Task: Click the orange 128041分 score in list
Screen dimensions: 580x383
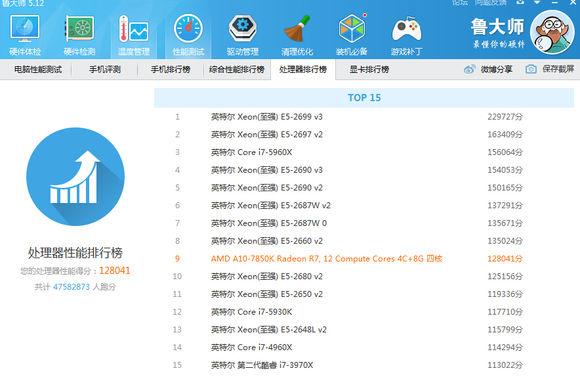Action: click(505, 259)
